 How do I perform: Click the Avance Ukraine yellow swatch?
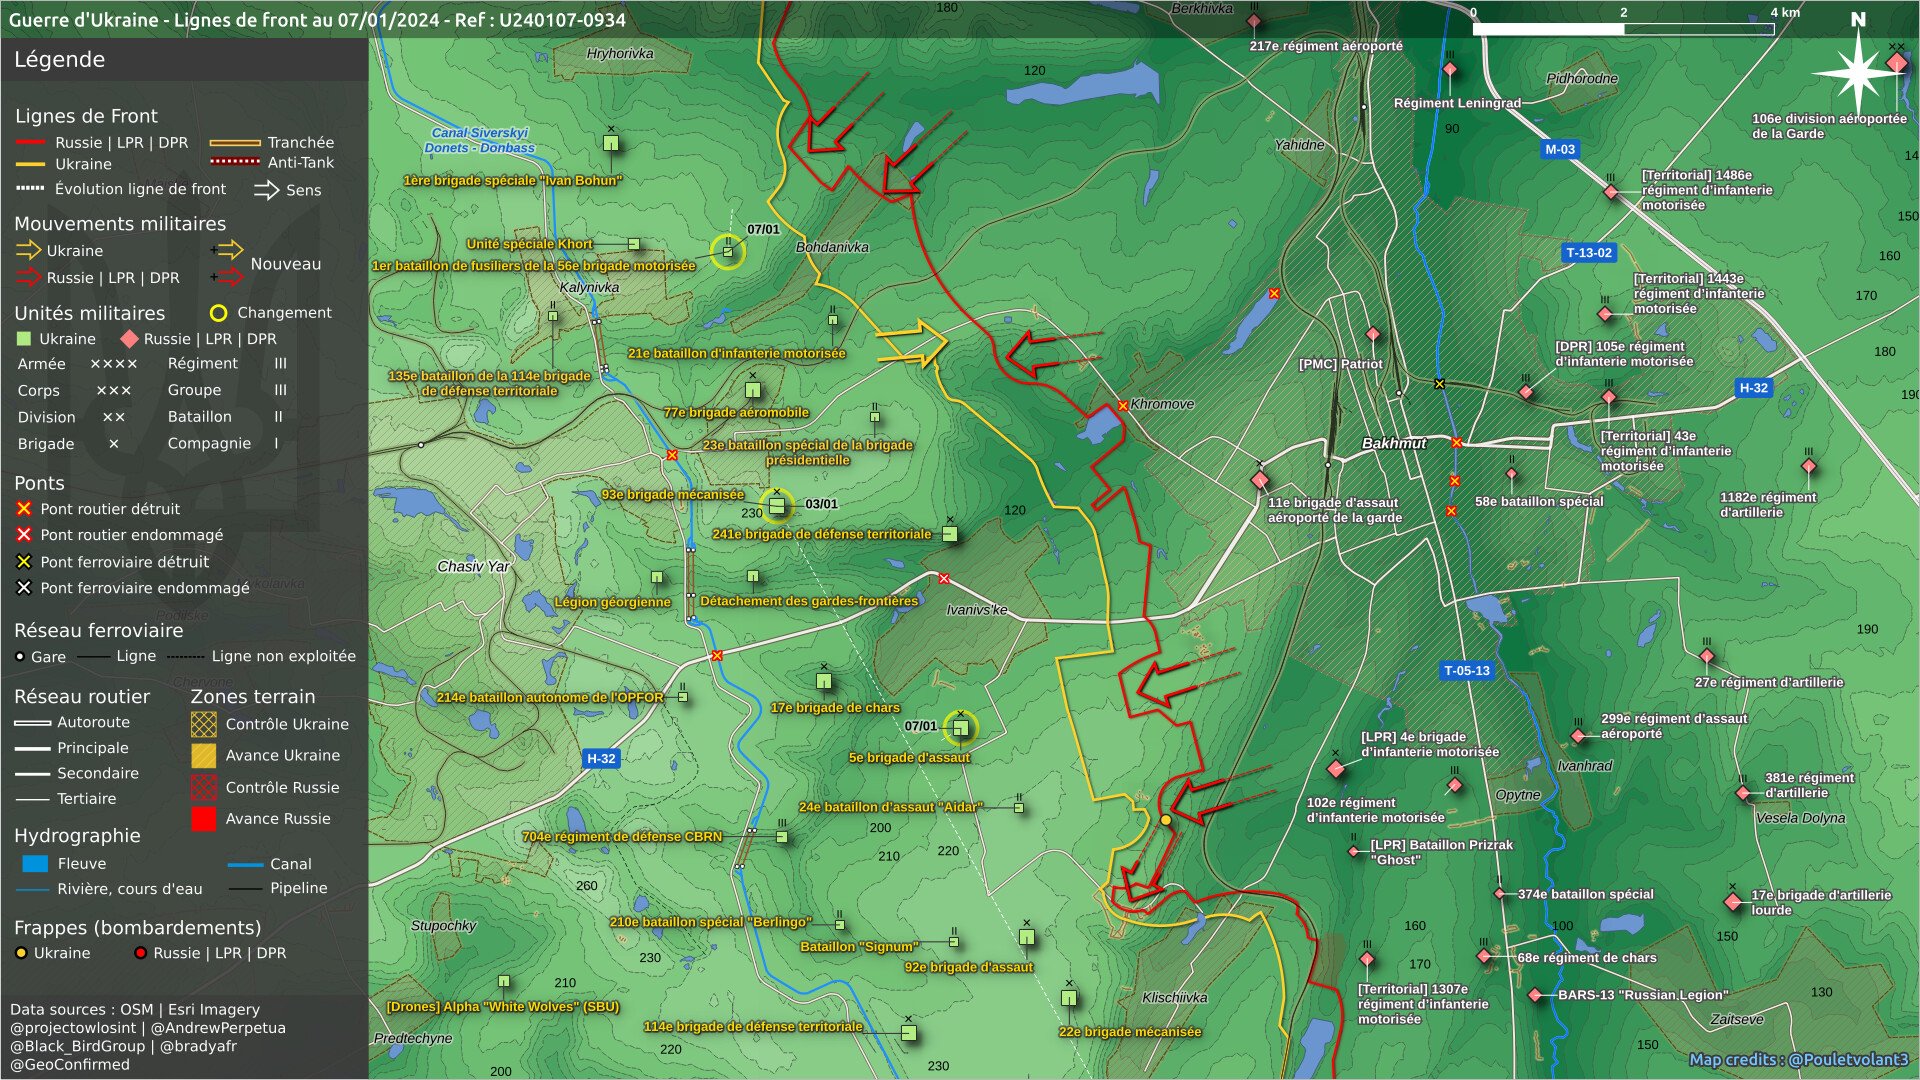click(x=204, y=755)
